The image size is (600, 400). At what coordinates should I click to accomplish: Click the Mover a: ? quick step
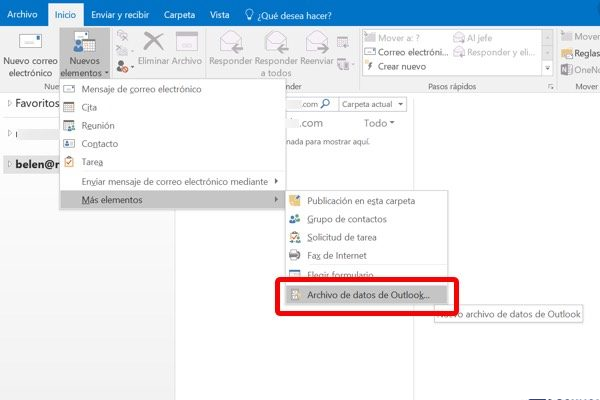(x=392, y=38)
